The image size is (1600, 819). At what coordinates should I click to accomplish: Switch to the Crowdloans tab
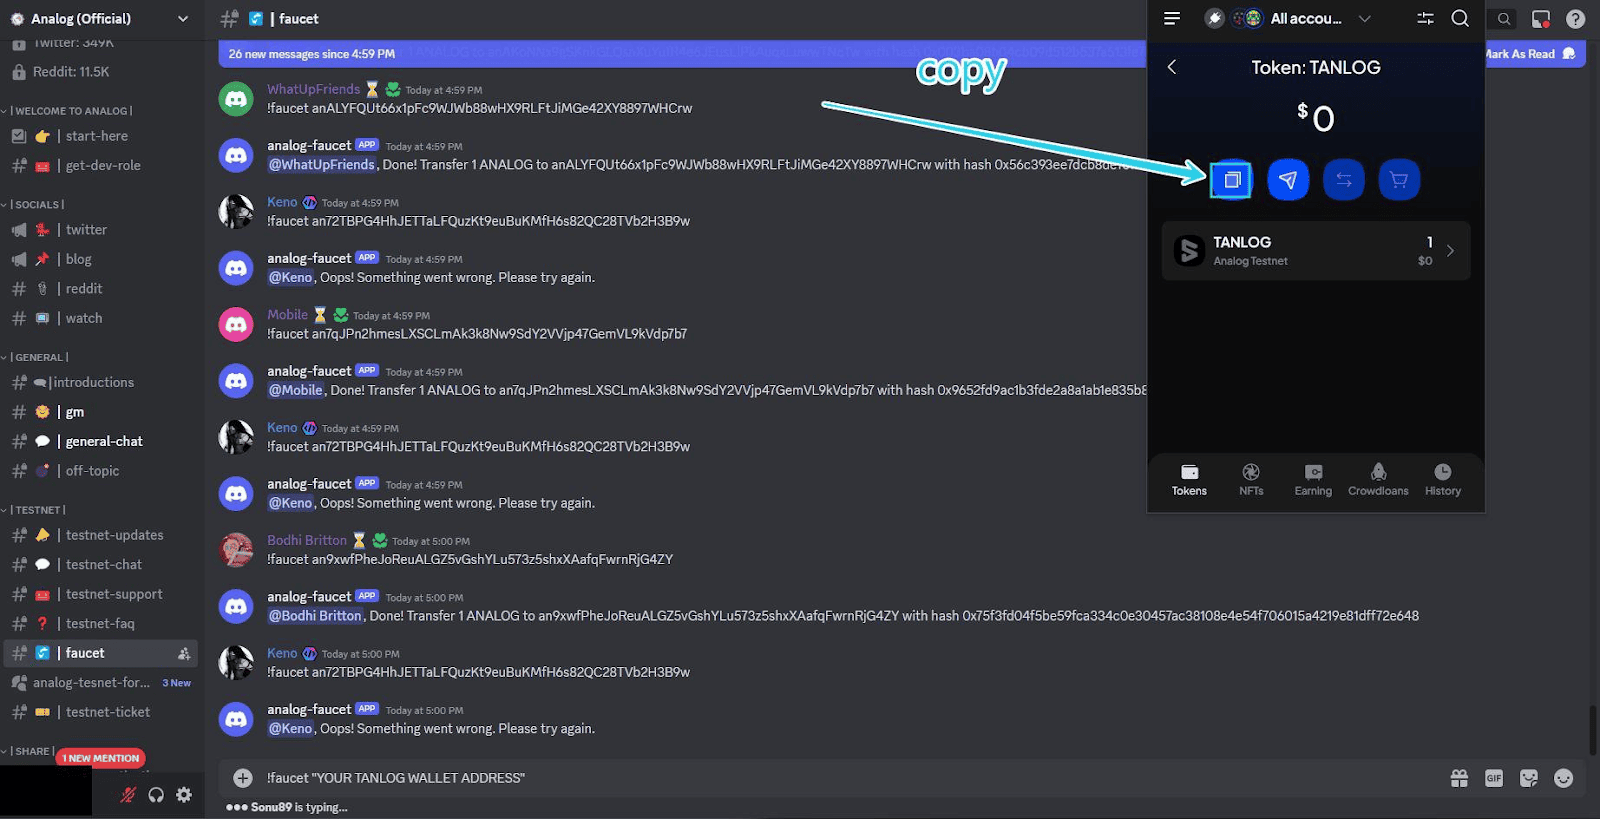(1378, 480)
